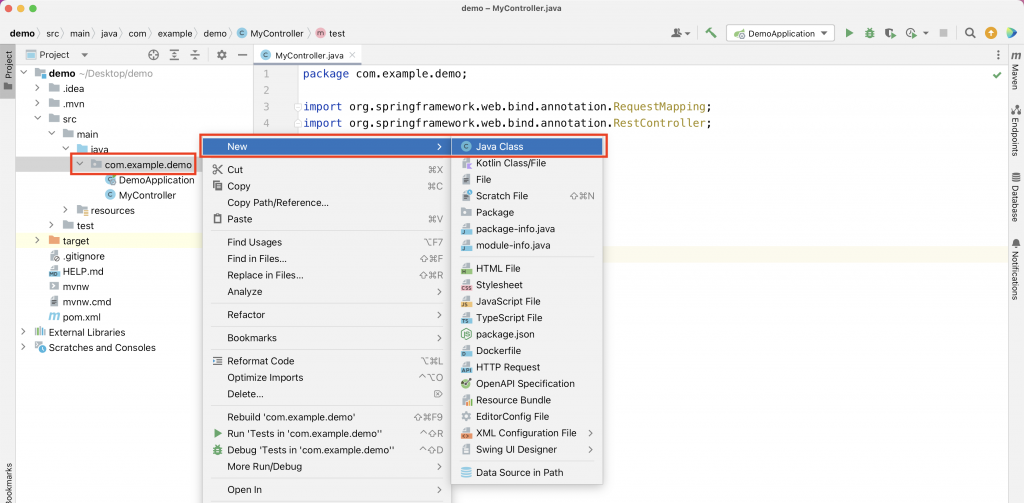The width and height of the screenshot is (1024, 503).
Task: Click the Stop square icon in toolbar
Action: (943, 33)
